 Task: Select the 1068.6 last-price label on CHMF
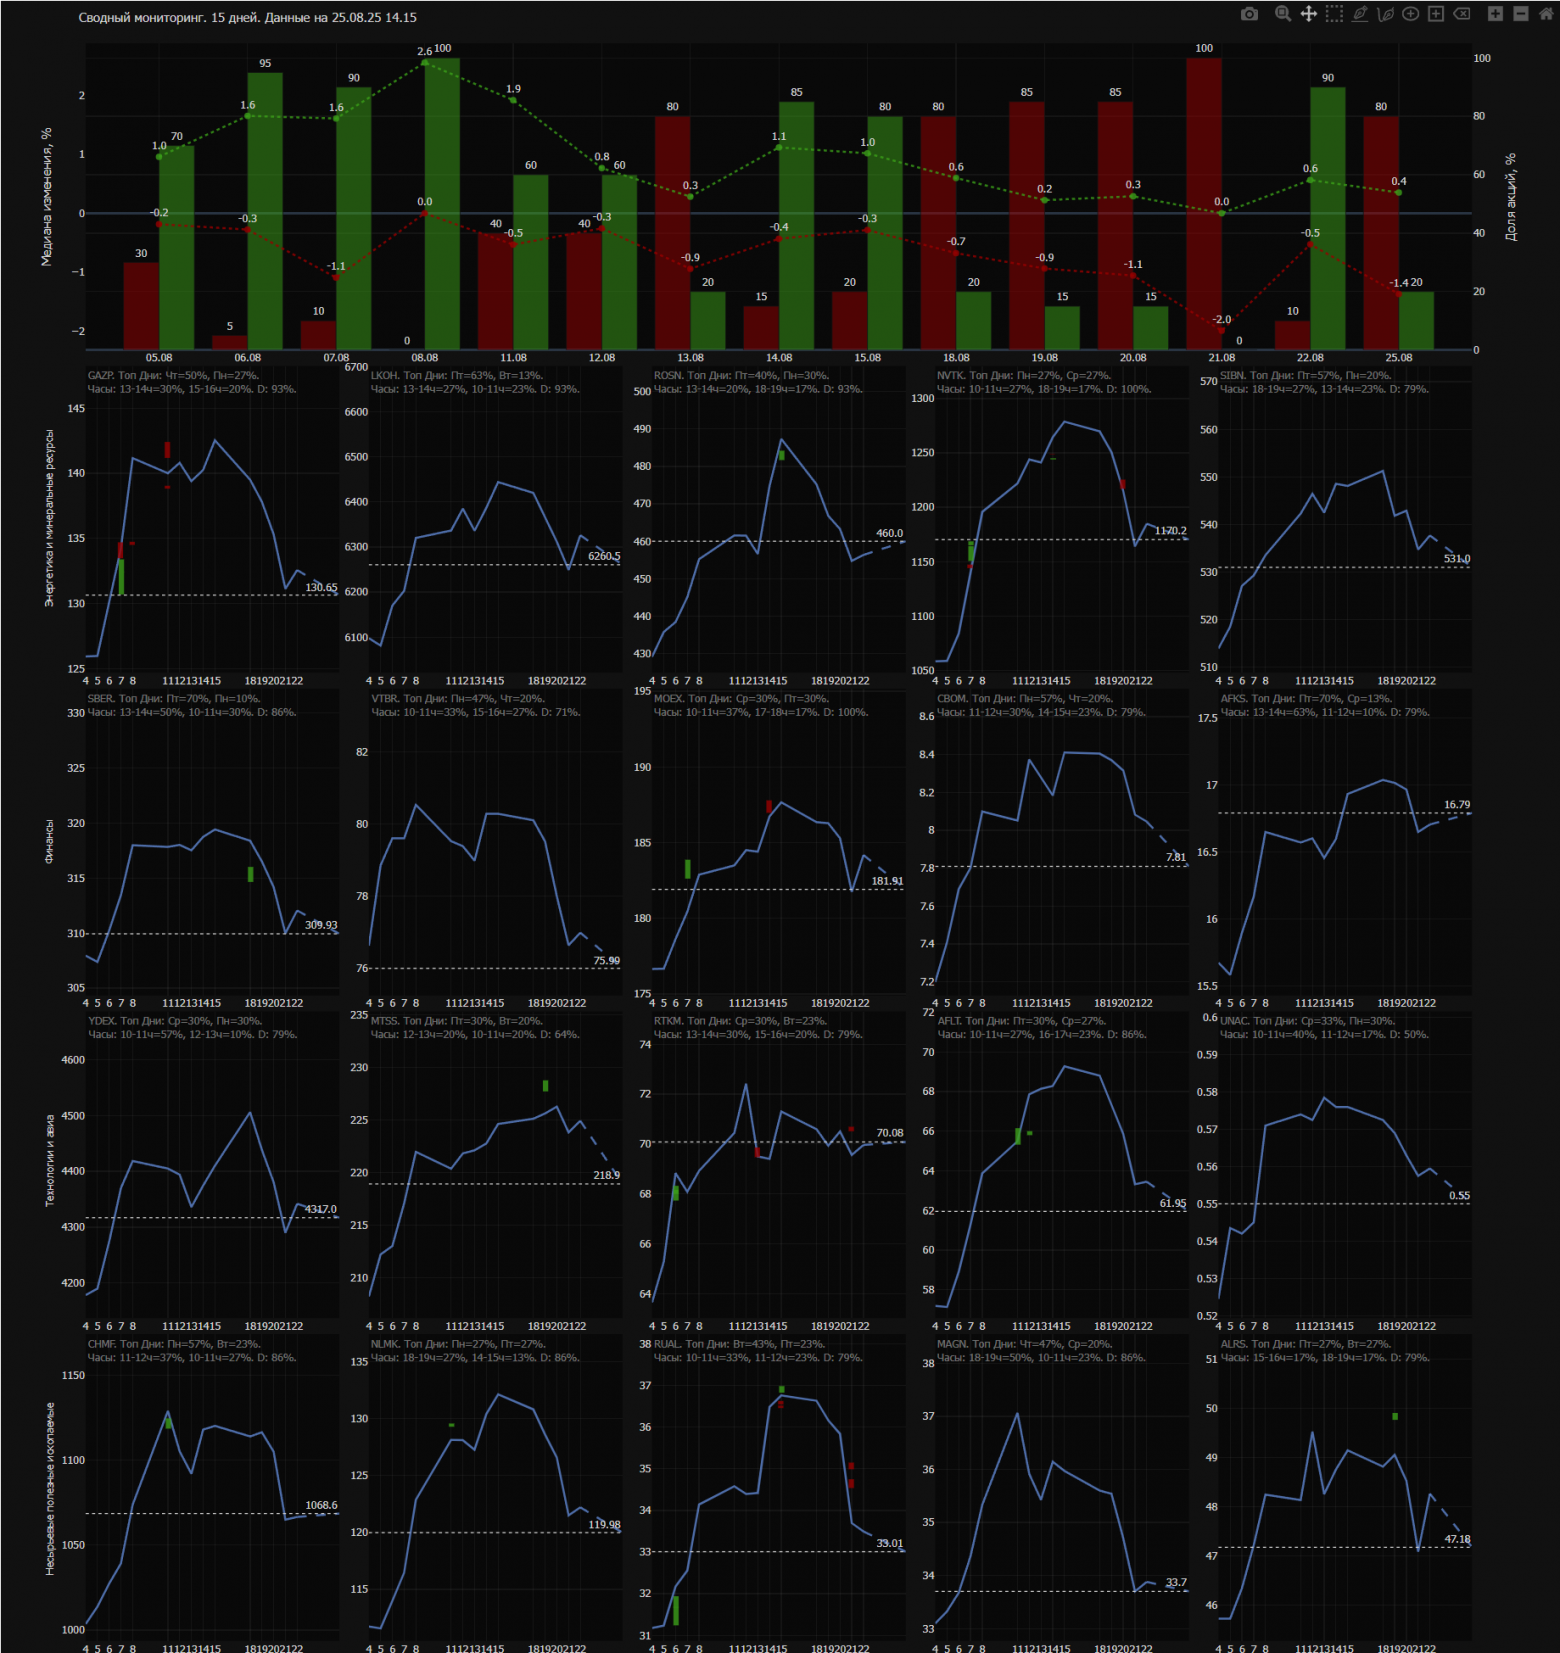[321, 1505]
